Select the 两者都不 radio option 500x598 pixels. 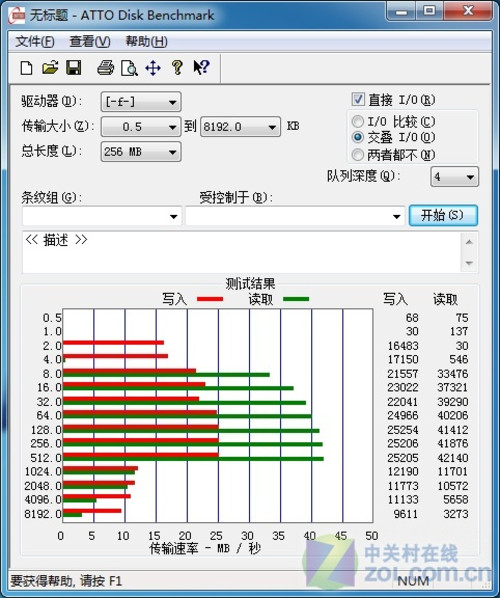click(x=358, y=154)
